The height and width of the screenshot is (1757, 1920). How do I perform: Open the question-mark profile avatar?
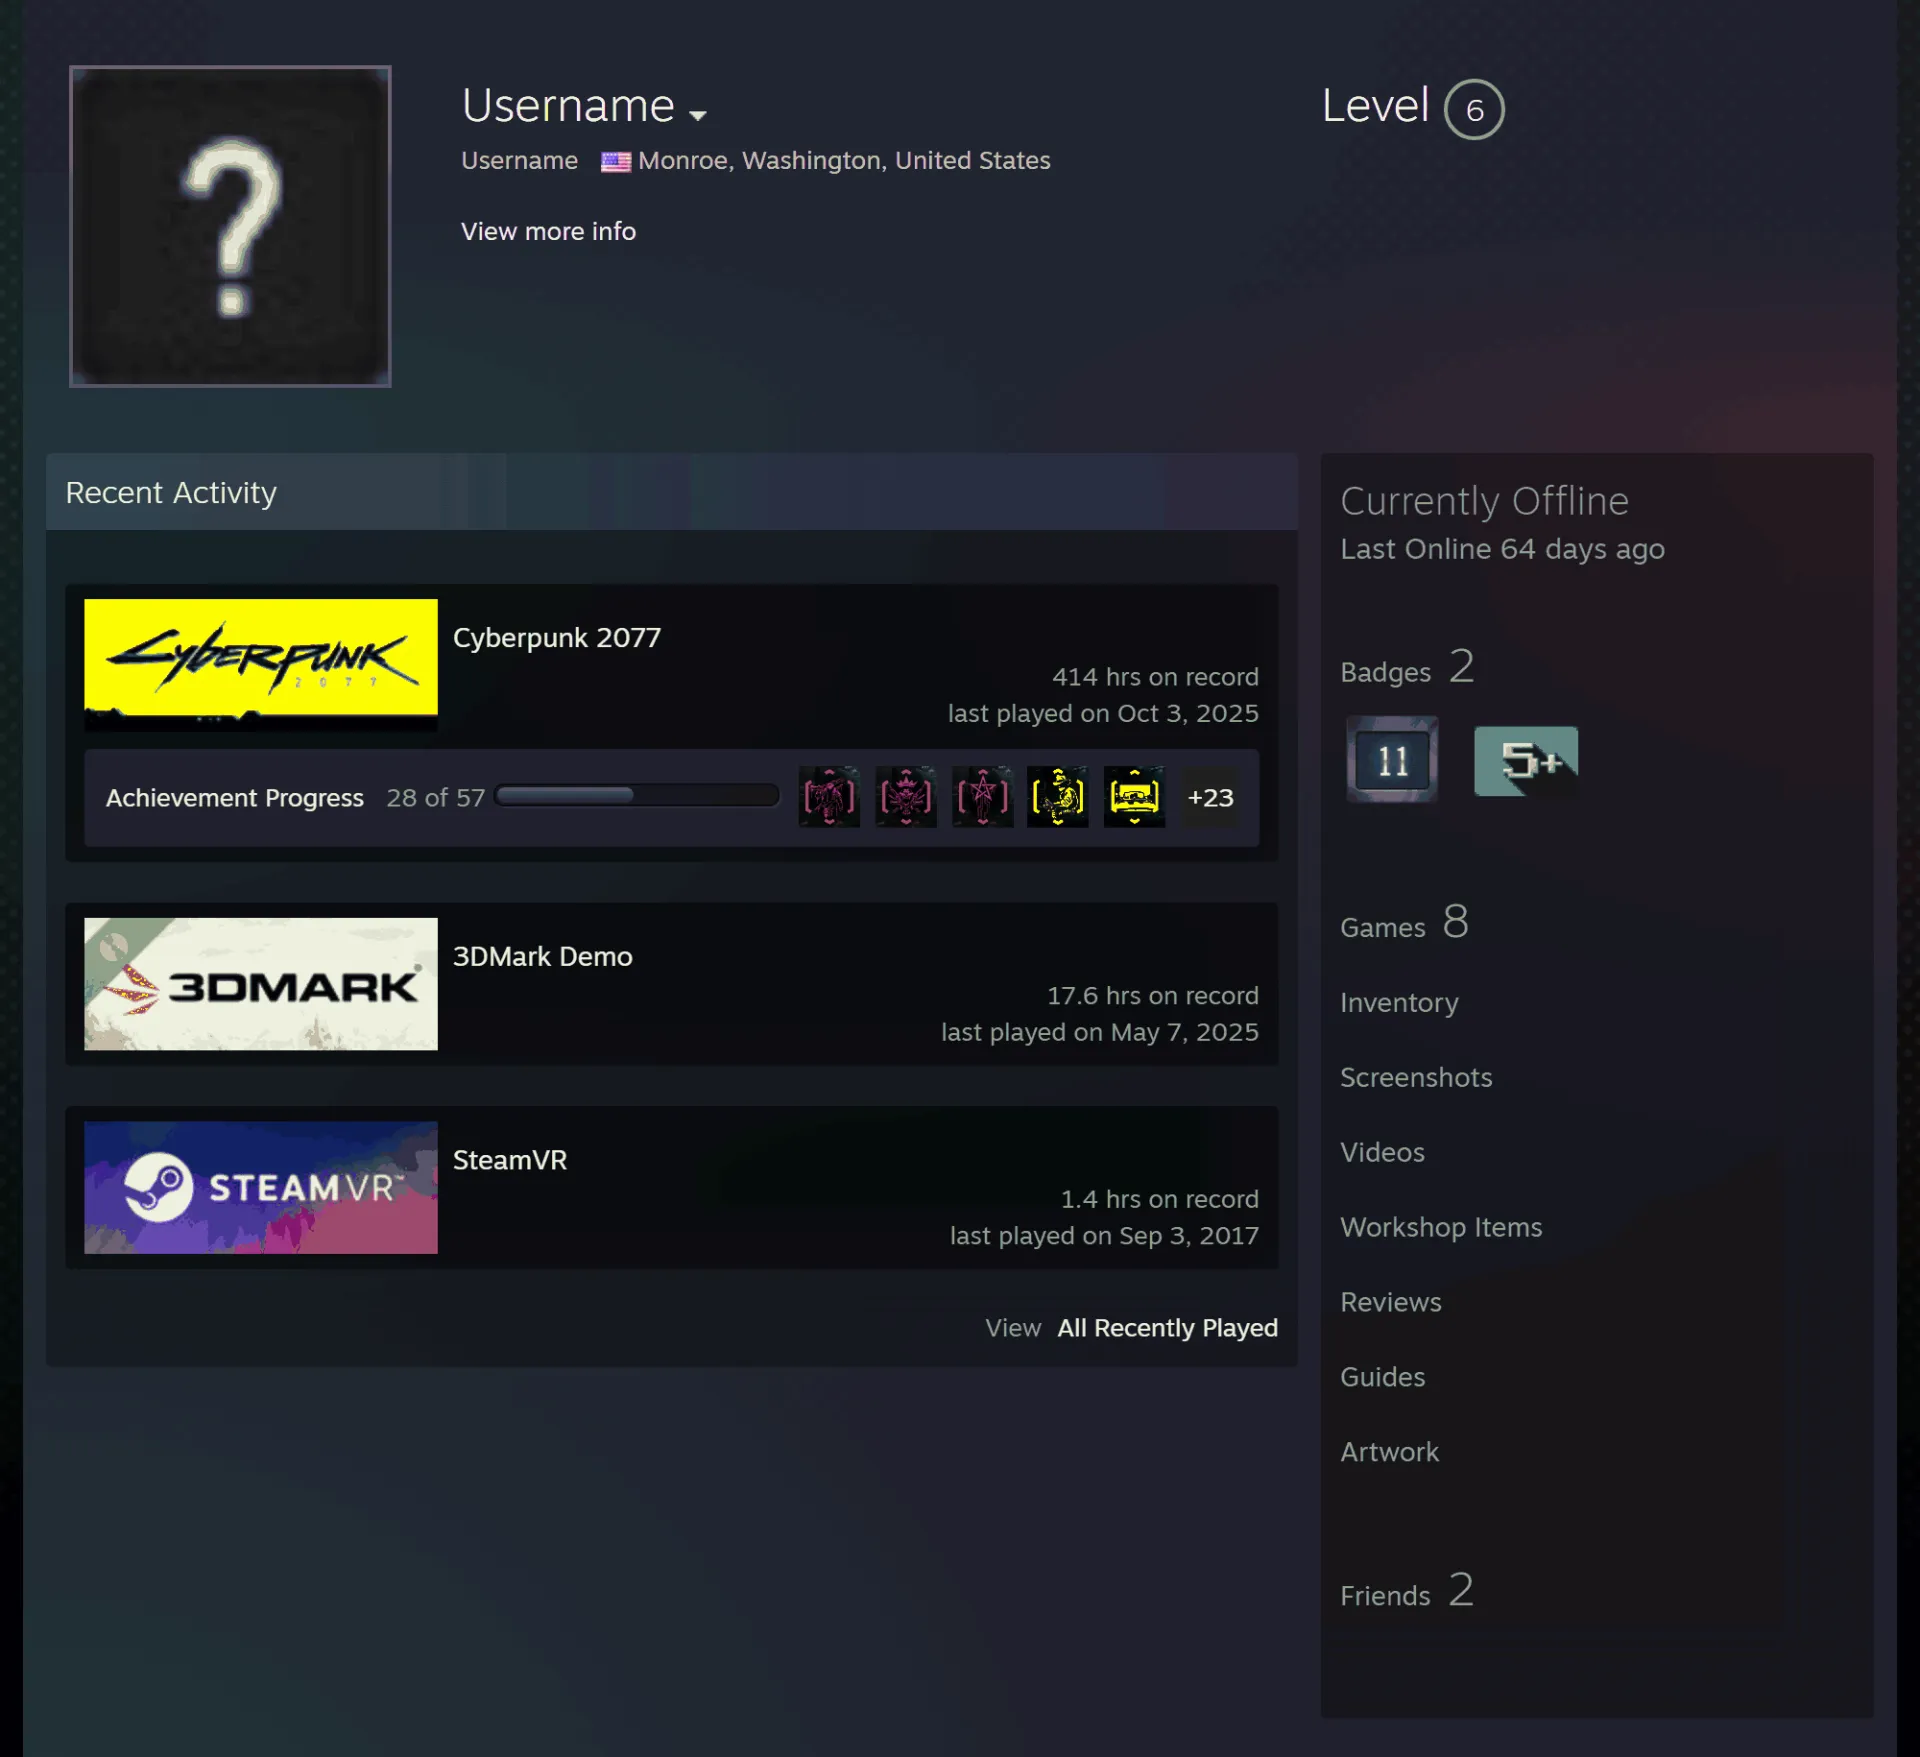coord(230,226)
